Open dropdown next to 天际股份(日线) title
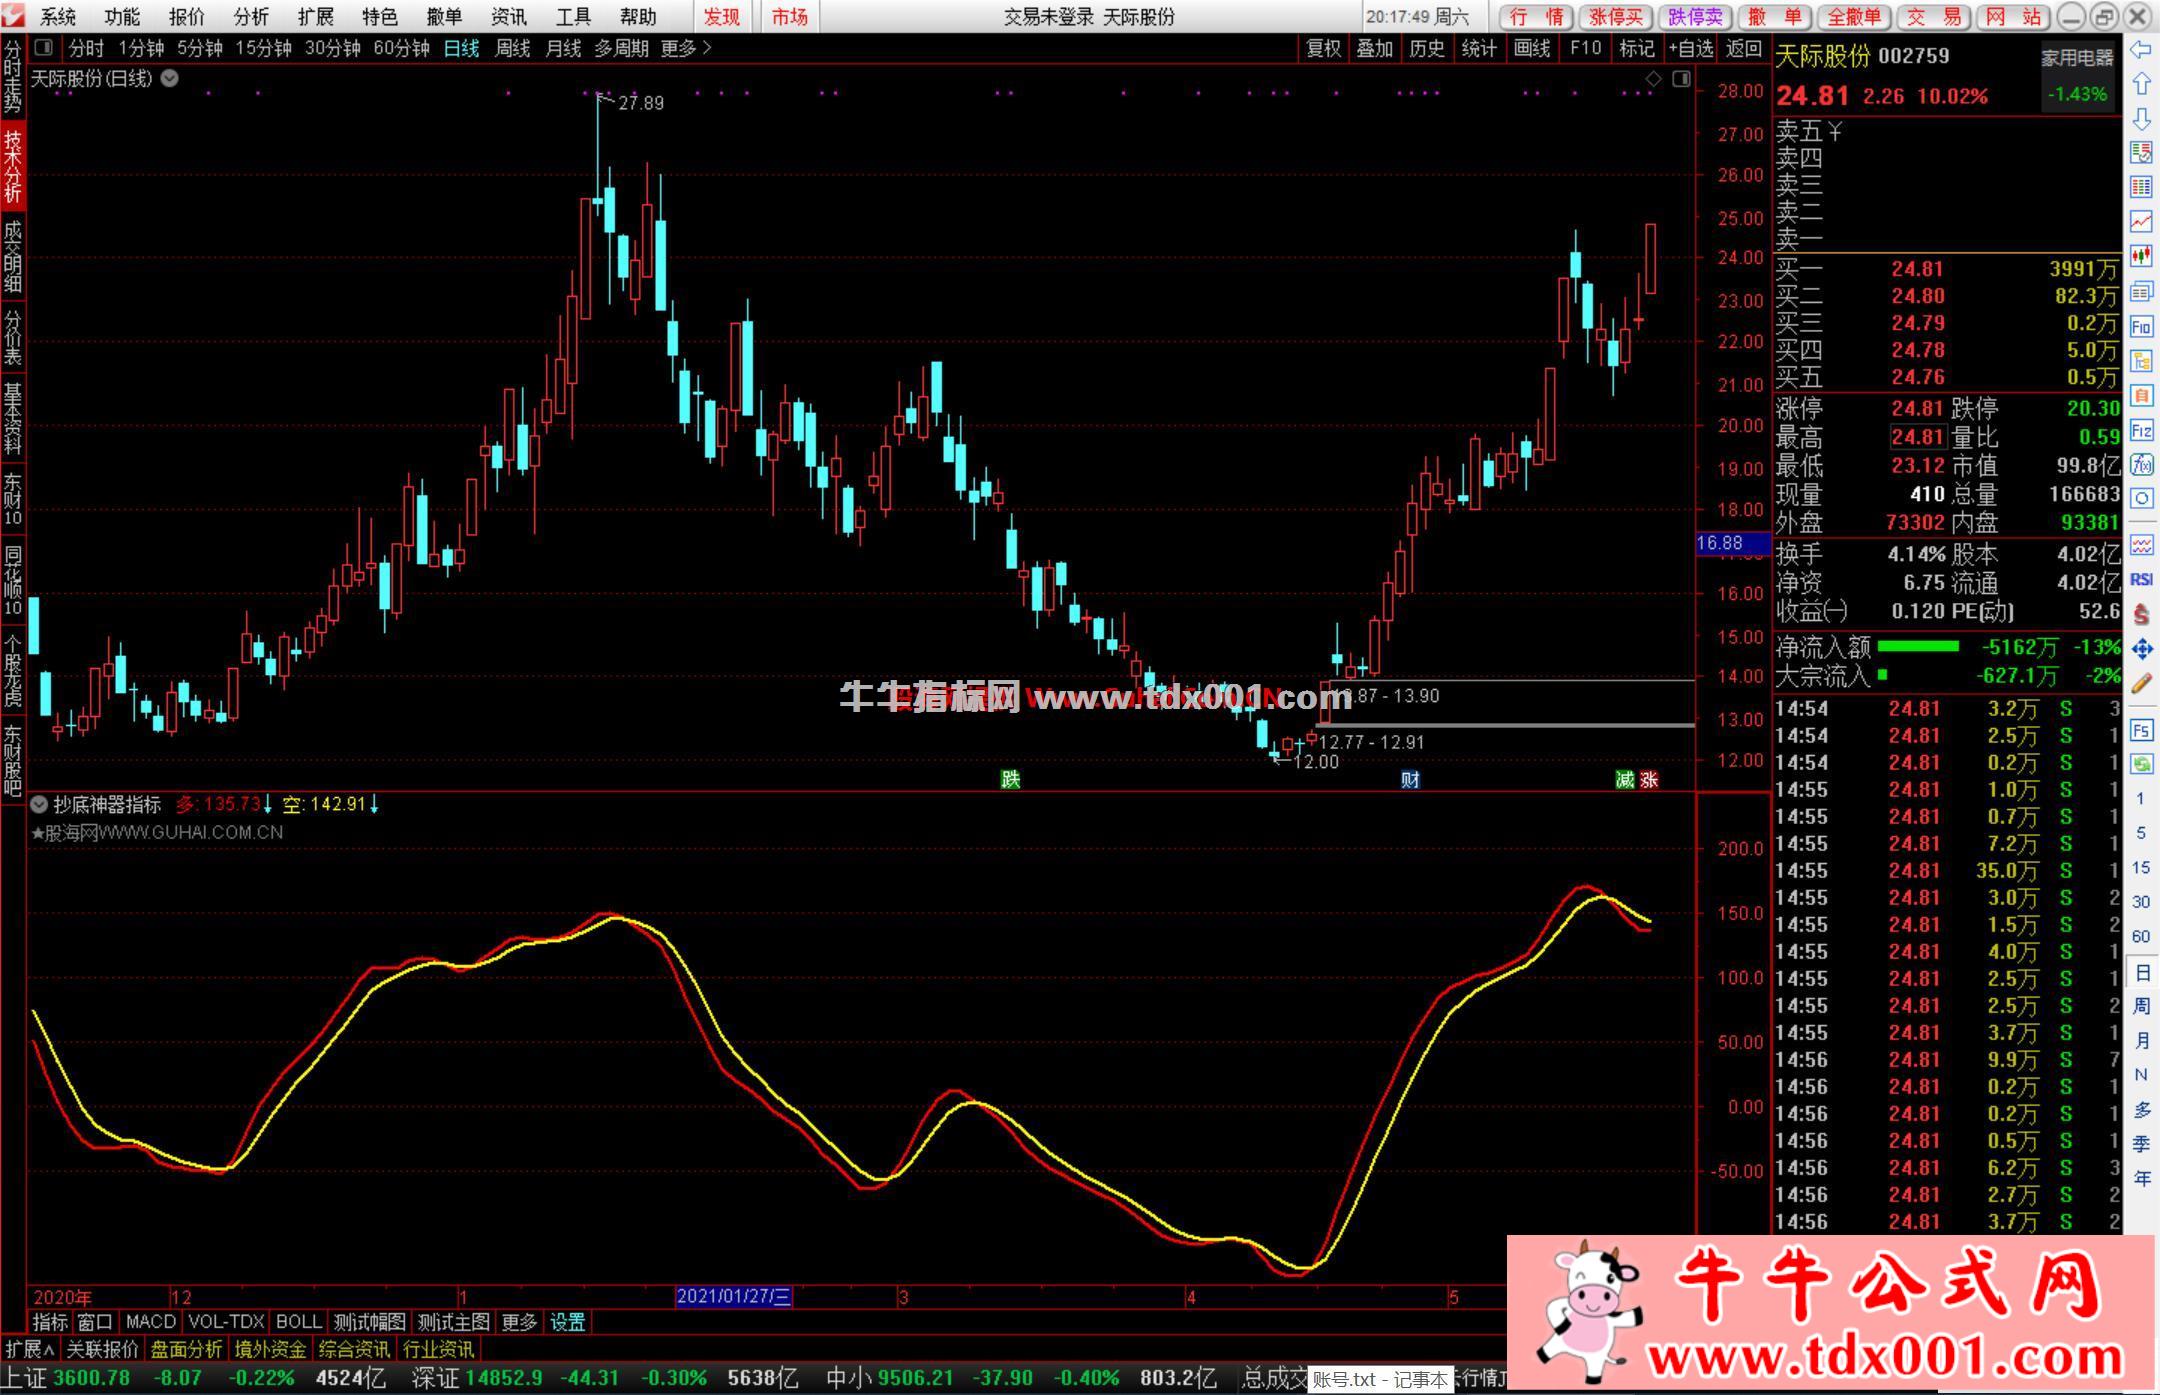 point(170,78)
